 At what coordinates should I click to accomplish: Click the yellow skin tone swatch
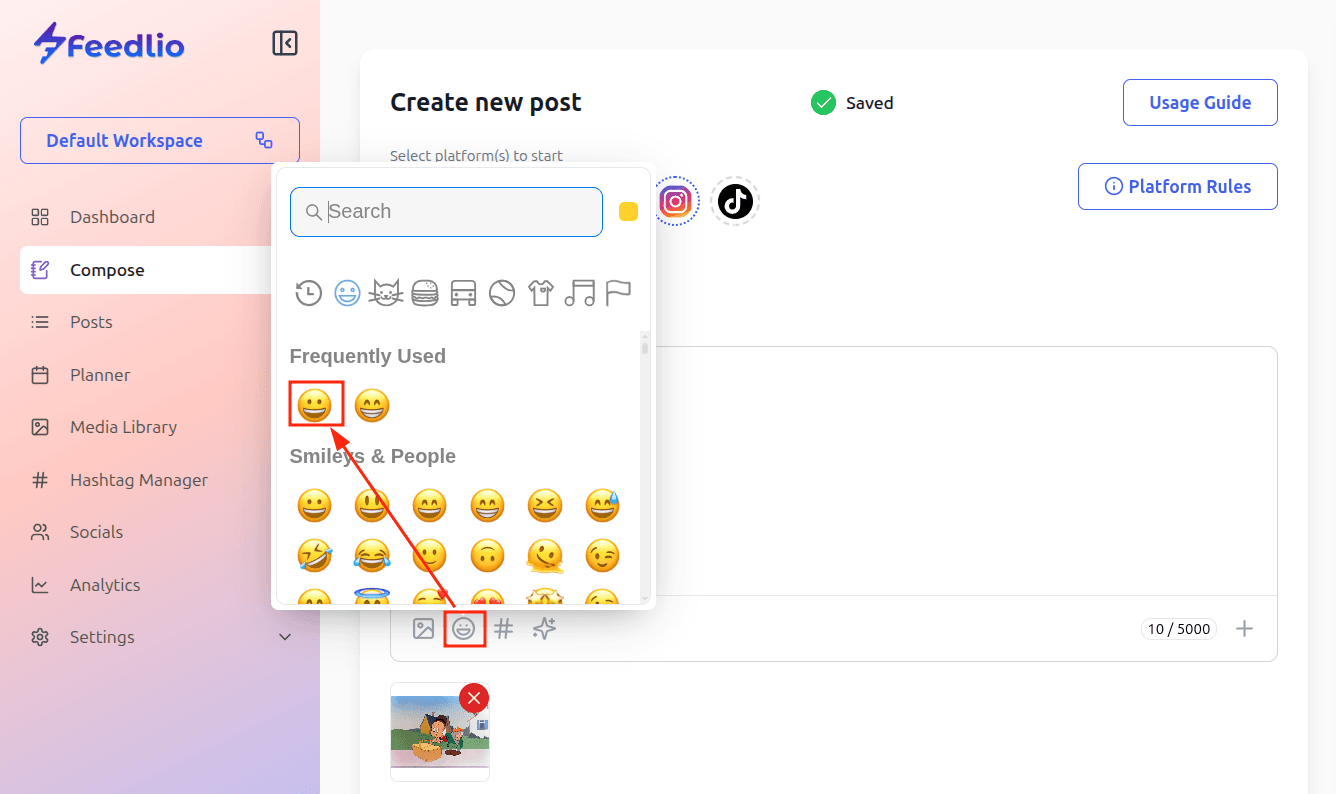coord(628,212)
